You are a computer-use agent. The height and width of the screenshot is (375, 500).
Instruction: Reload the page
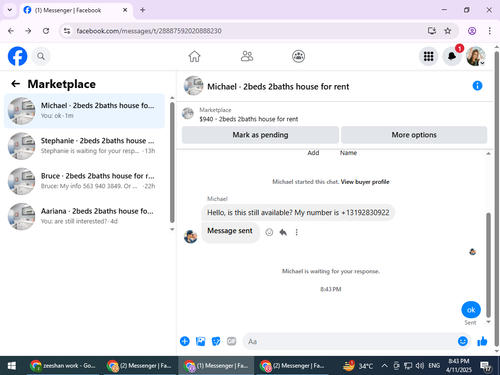46,31
